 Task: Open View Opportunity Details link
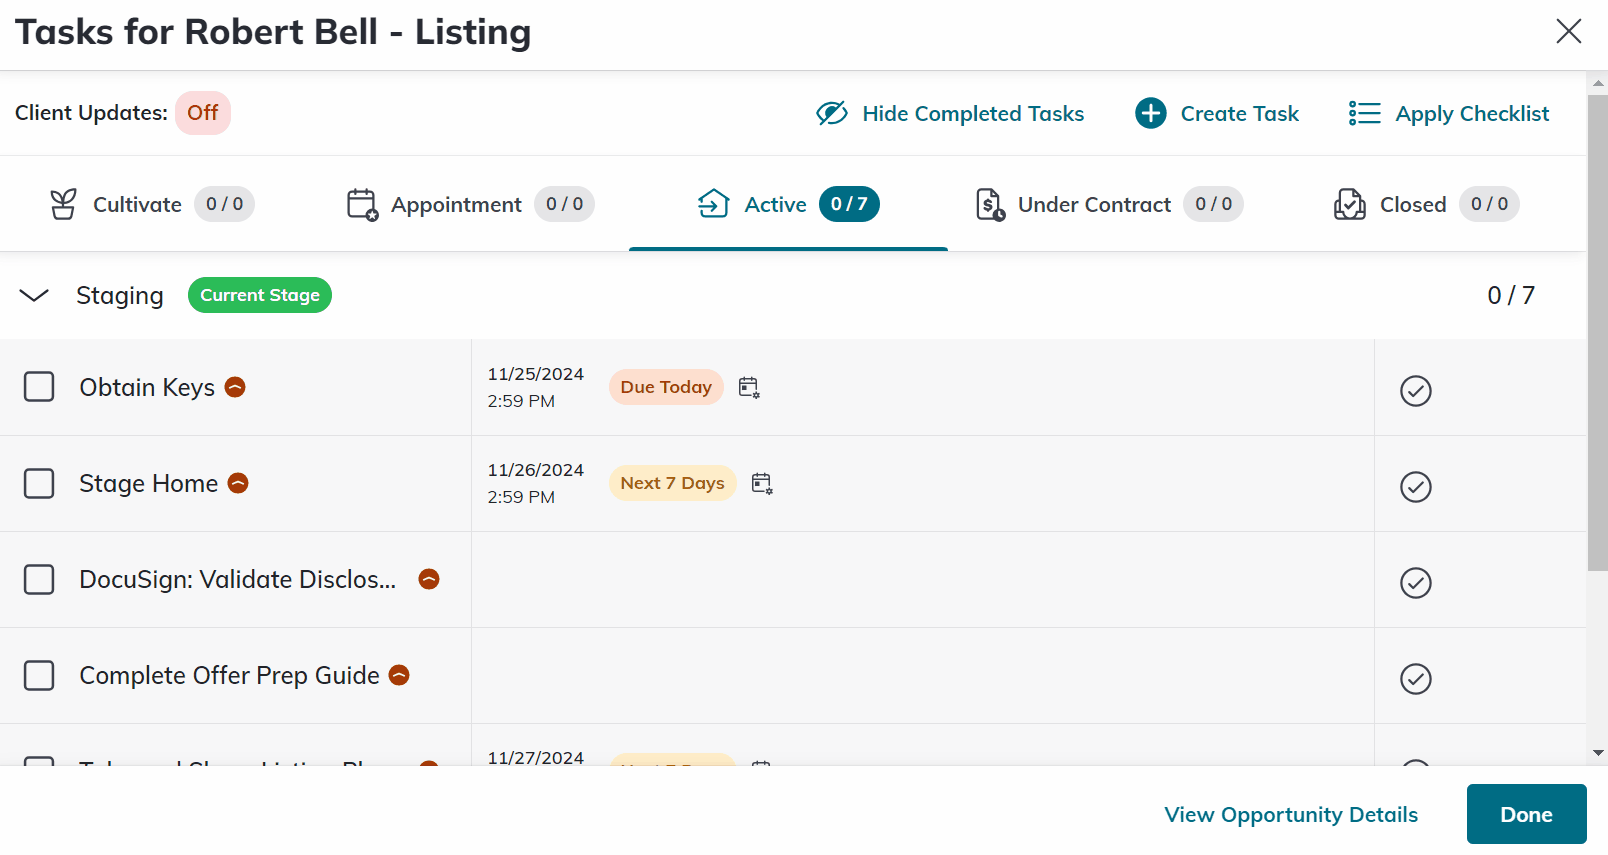(x=1291, y=815)
